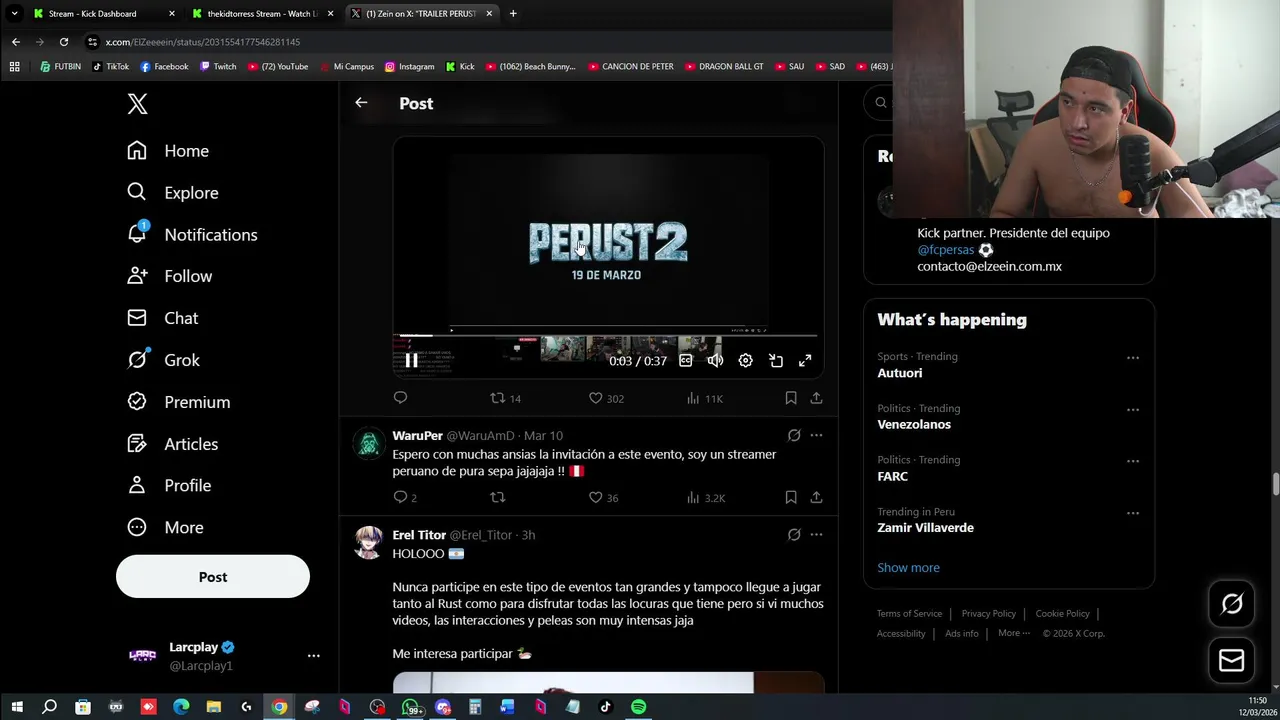Screen dimensions: 1280x720
Task: Open more options on WaruPer's reply
Action: (816, 436)
